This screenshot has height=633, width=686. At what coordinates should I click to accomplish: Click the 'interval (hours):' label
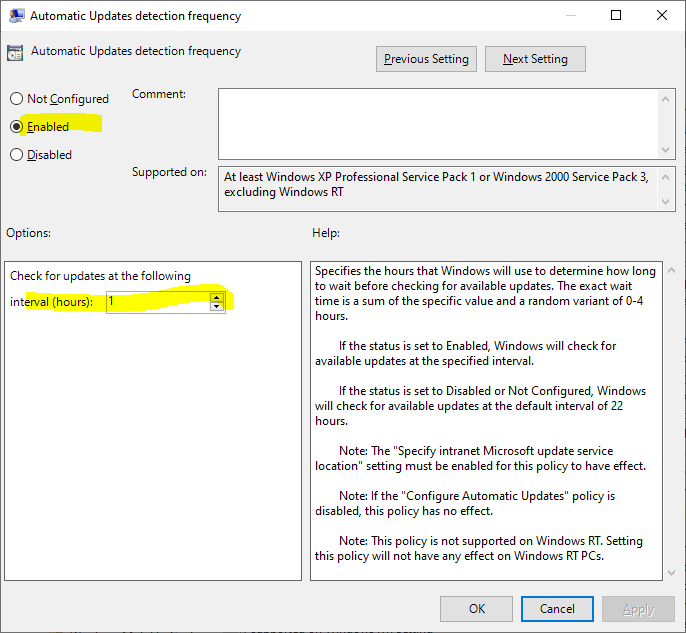pos(51,302)
